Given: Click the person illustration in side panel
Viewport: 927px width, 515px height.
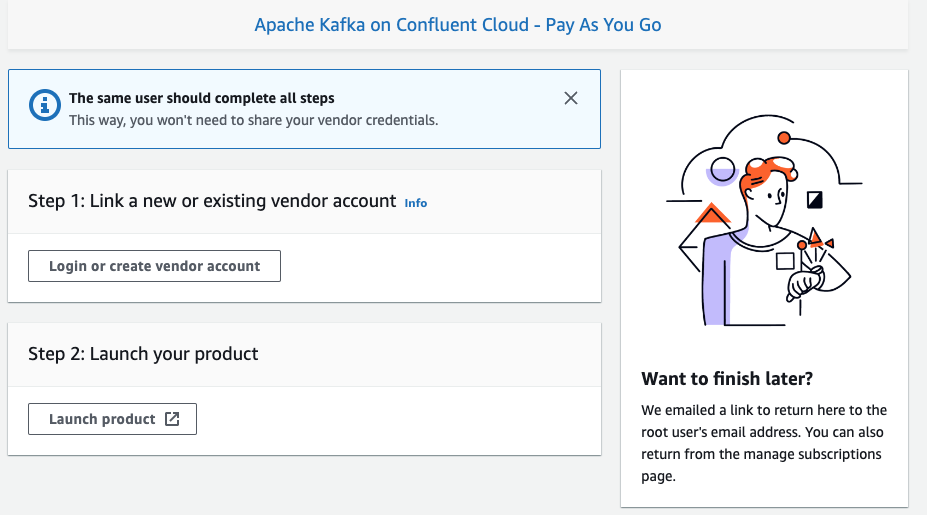Looking at the screenshot, I should coord(764,220).
